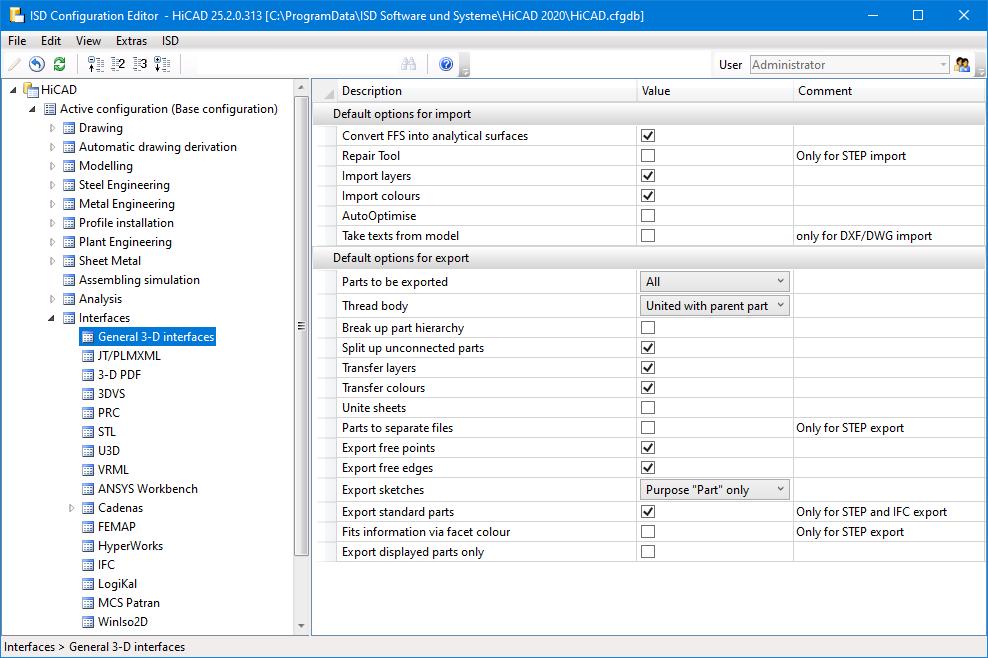Enable the Repair Tool checkbox
Viewport: 988px width, 658px height.
point(648,156)
